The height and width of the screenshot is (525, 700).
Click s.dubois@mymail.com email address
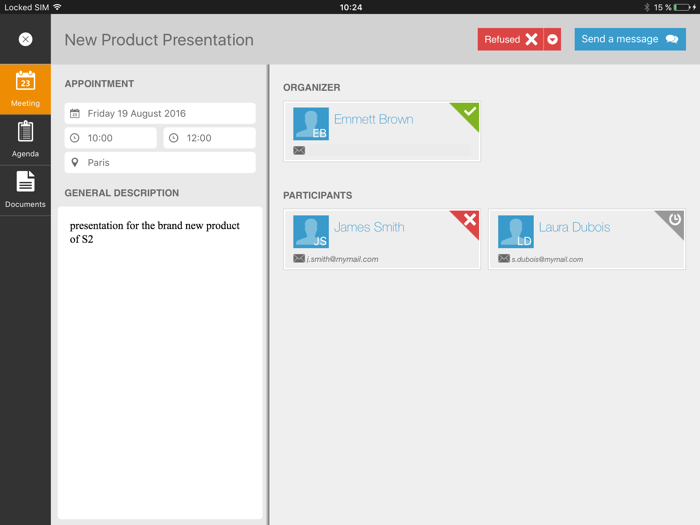point(547,259)
